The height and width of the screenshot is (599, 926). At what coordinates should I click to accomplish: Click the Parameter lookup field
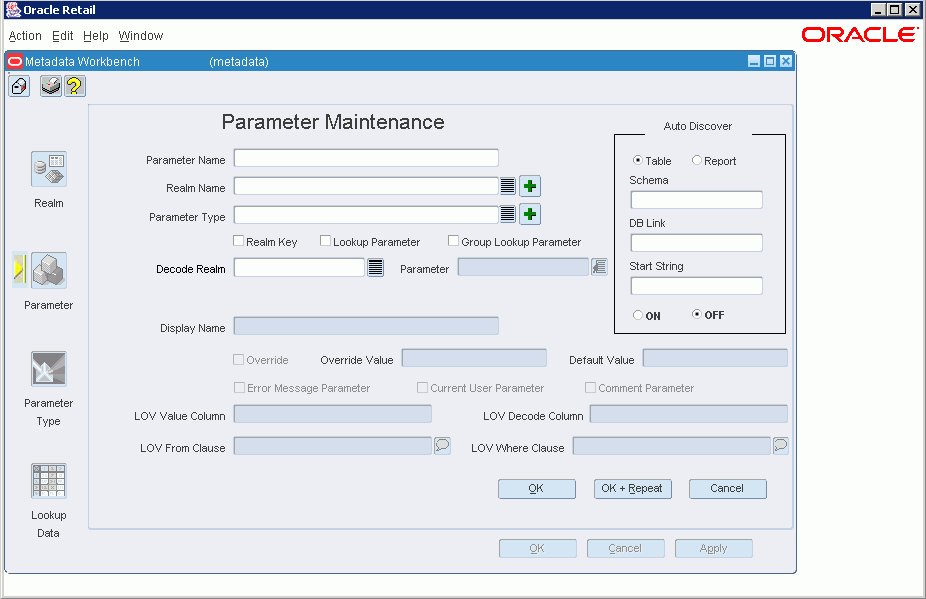523,267
